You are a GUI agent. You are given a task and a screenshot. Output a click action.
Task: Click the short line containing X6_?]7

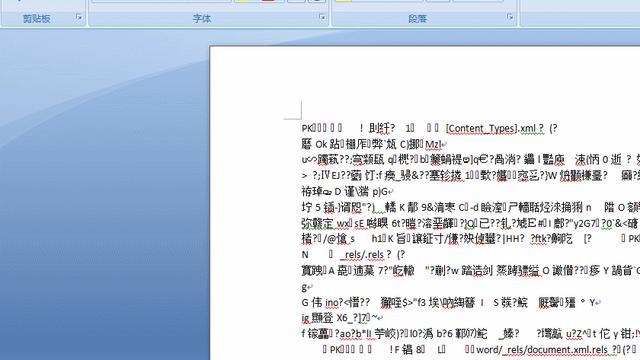[342, 318]
